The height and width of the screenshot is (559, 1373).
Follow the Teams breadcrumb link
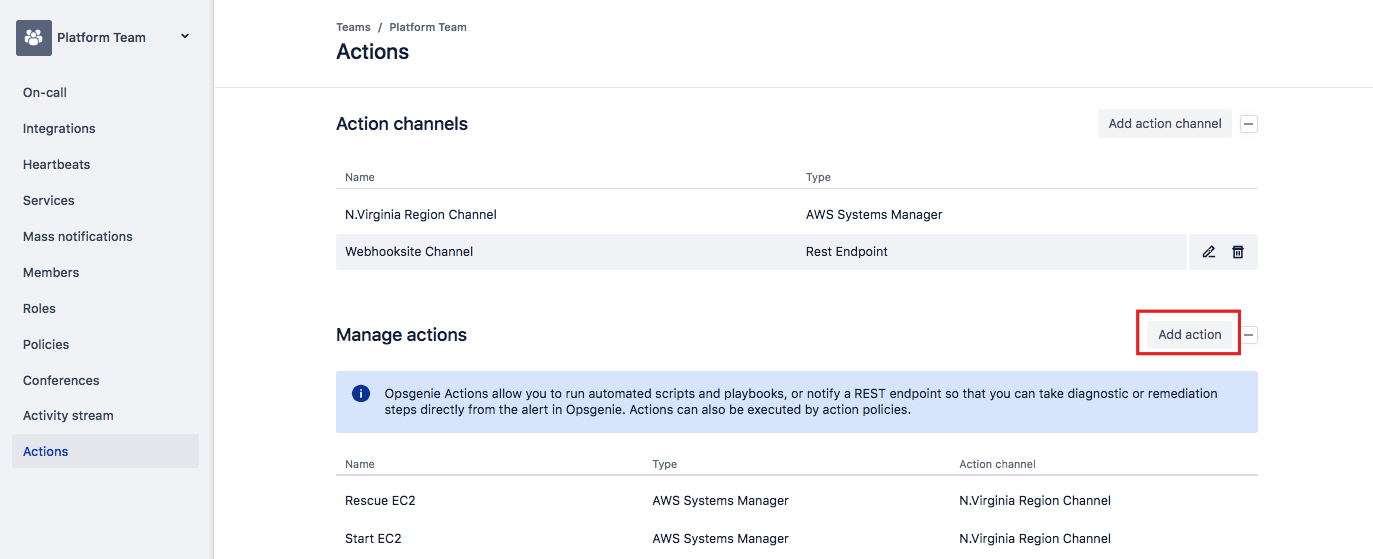(353, 27)
